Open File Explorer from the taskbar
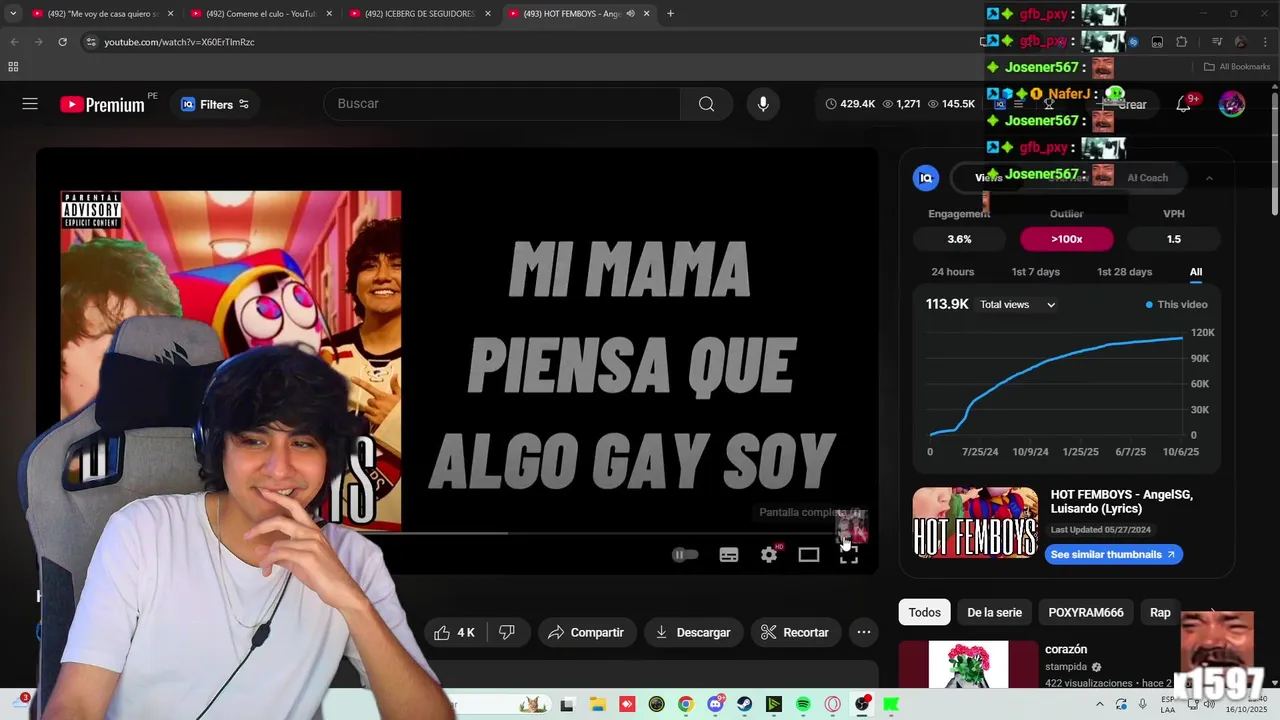 (x=597, y=705)
